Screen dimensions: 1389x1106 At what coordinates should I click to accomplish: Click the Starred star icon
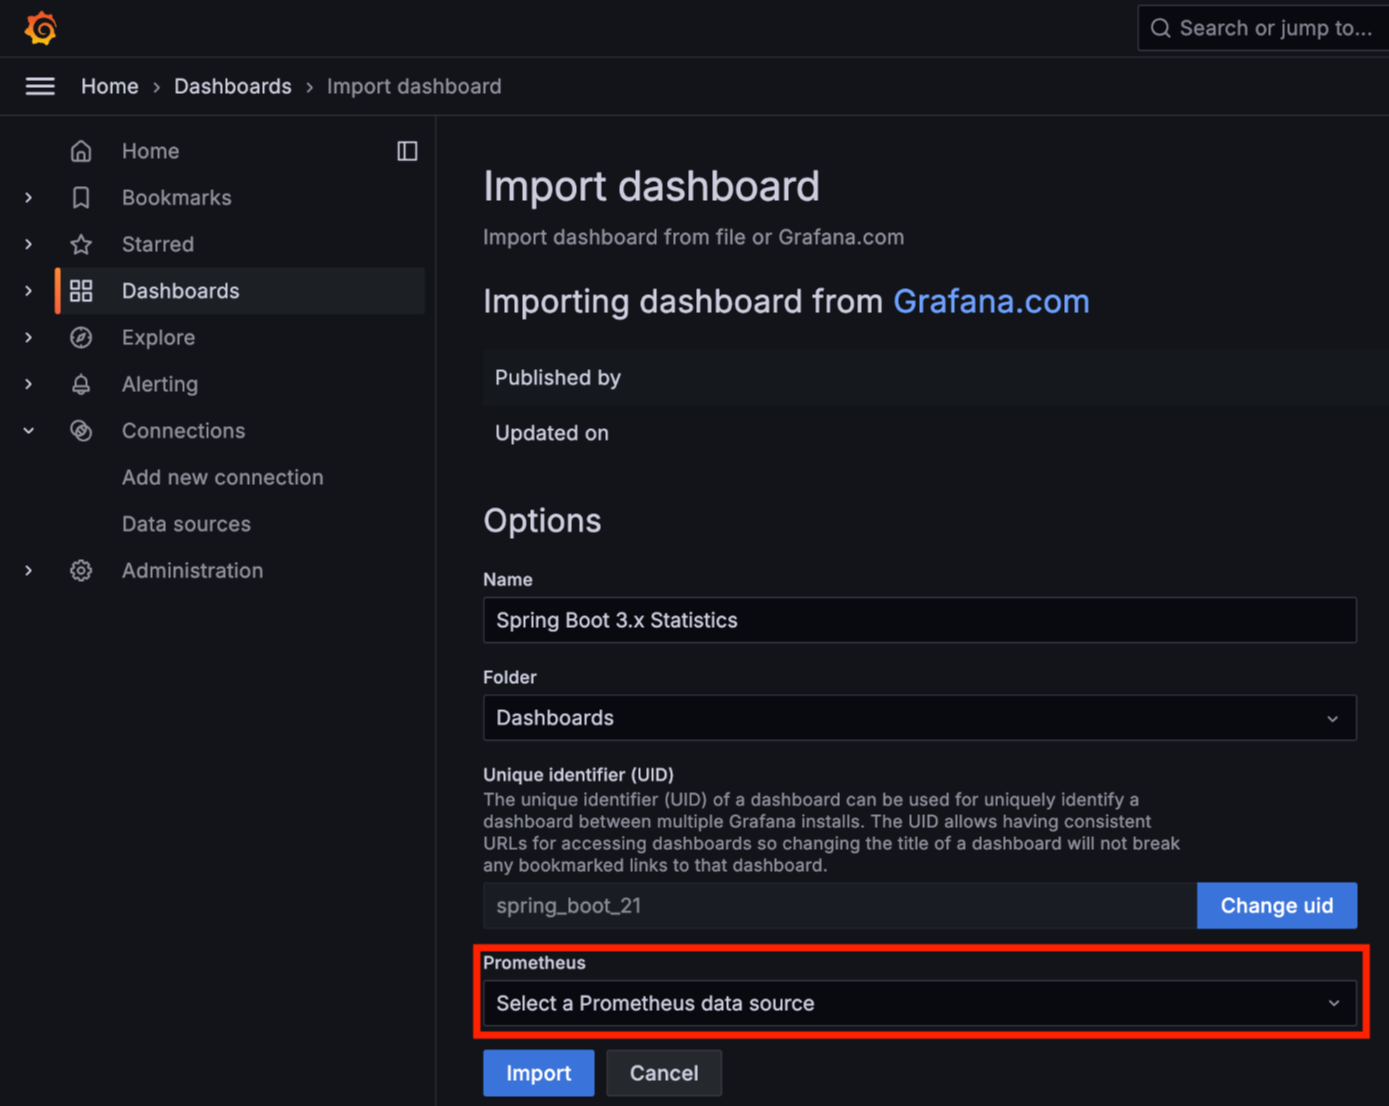[81, 244]
